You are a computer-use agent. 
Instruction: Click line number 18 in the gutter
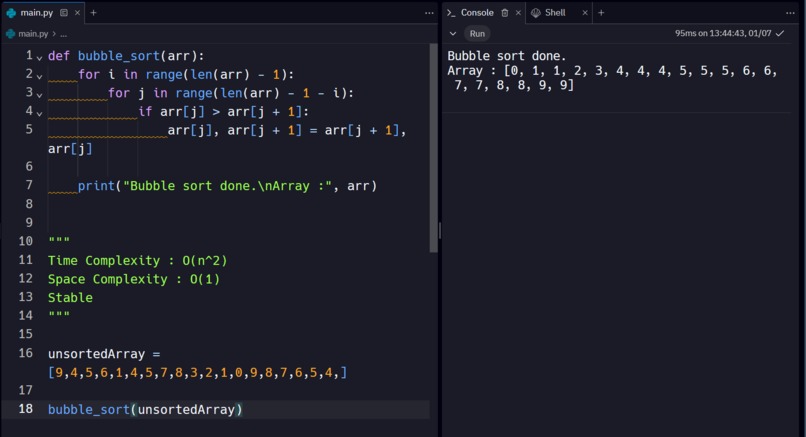(x=26, y=409)
